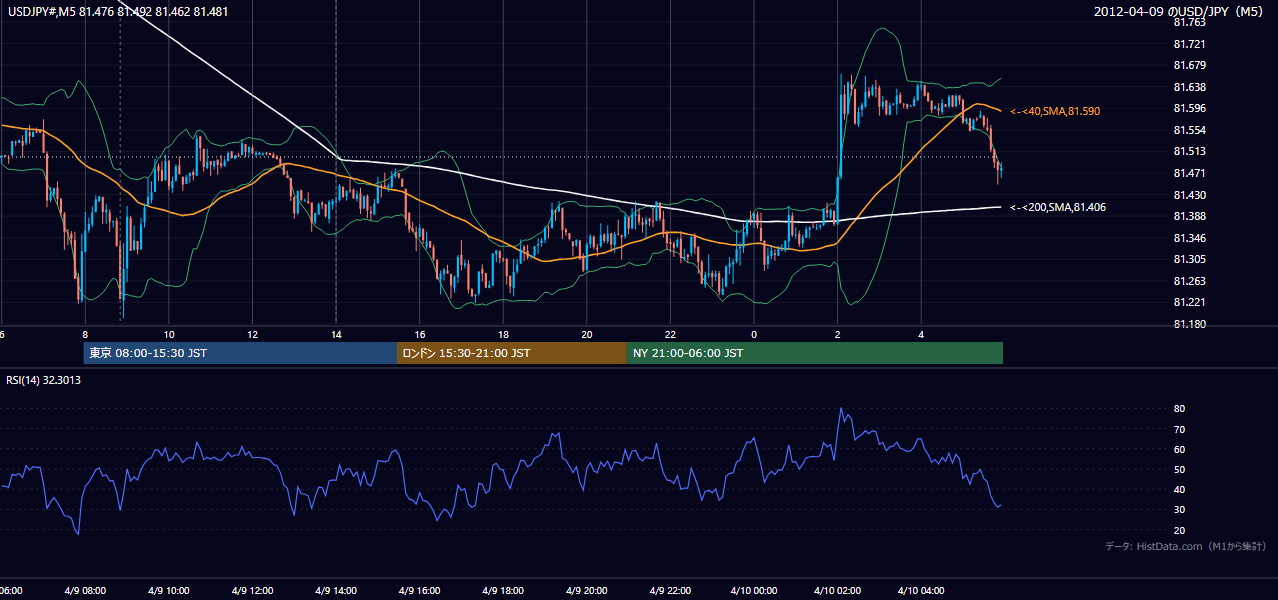
Task: Click hour tick 22 below the price chart
Action: [671, 334]
